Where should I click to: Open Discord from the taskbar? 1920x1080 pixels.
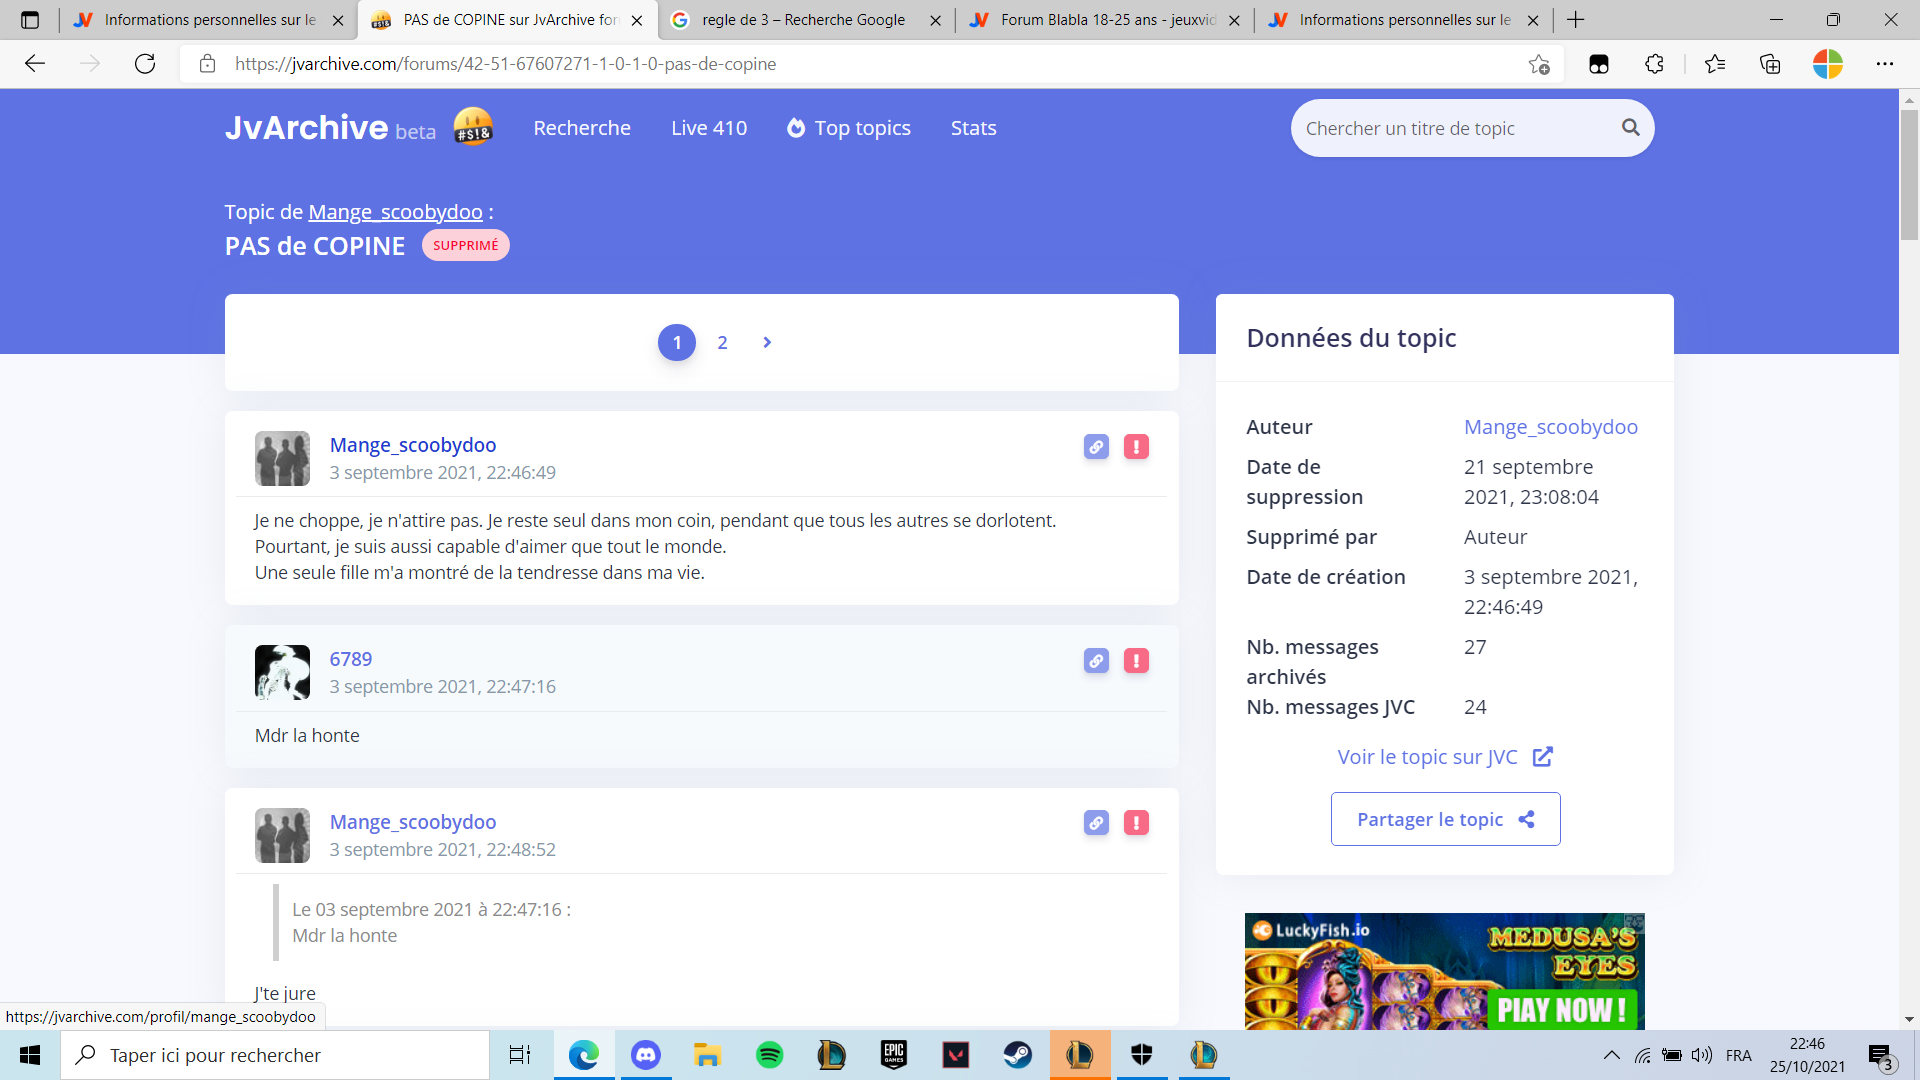[646, 1055]
